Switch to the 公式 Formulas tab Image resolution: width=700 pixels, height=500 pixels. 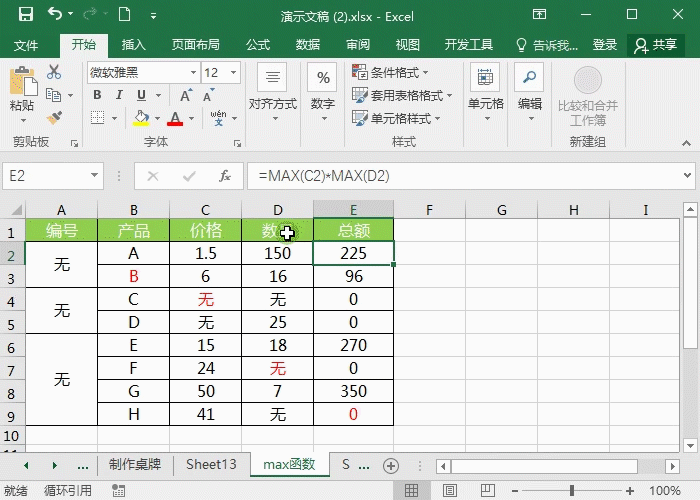[258, 45]
